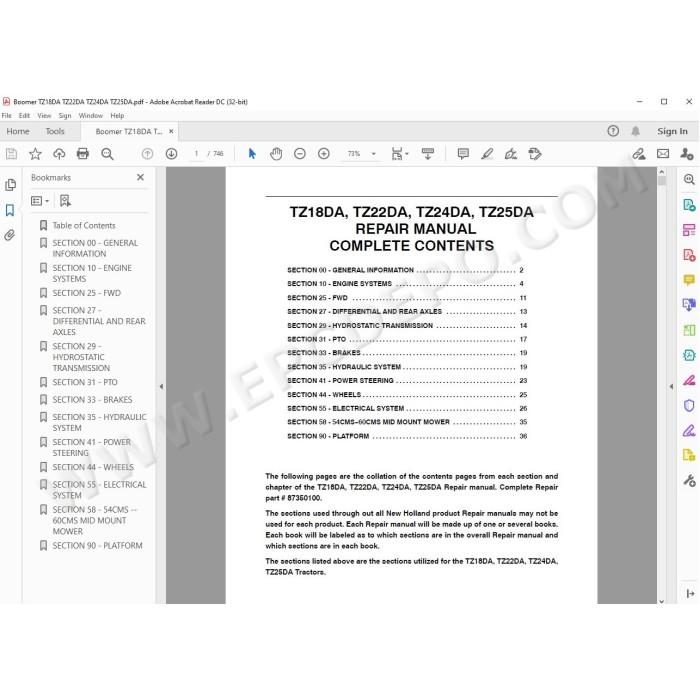Screen dimensions: 700x700
Task: Click the read mode scroll icon
Action: click(x=428, y=154)
